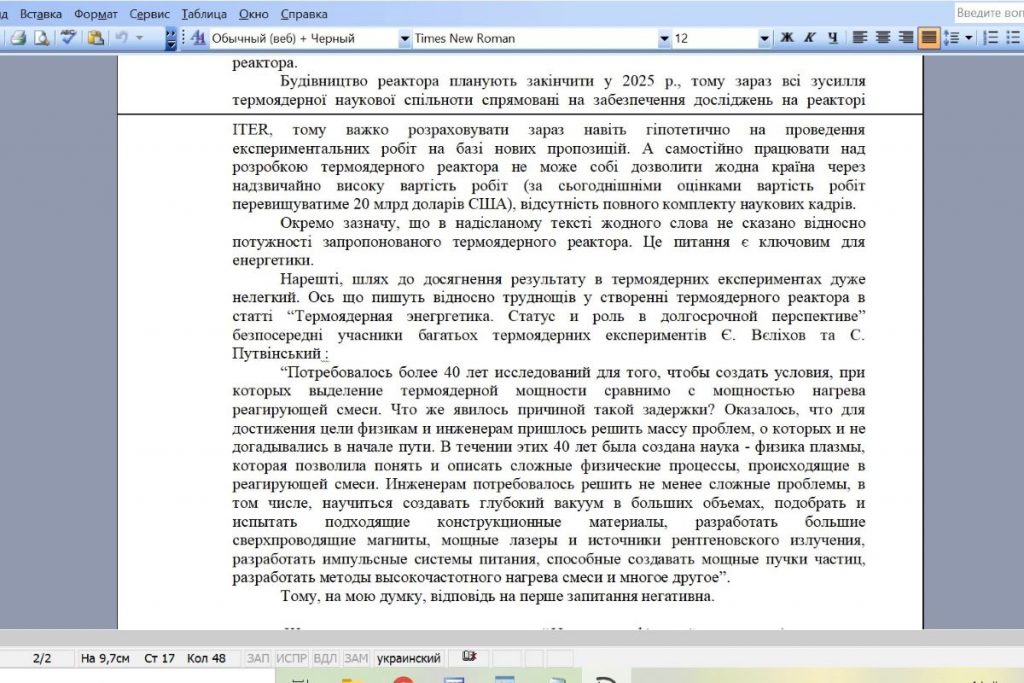1024x683 pixels.
Task: Click the Print icon in toolbar
Action: coord(18,38)
